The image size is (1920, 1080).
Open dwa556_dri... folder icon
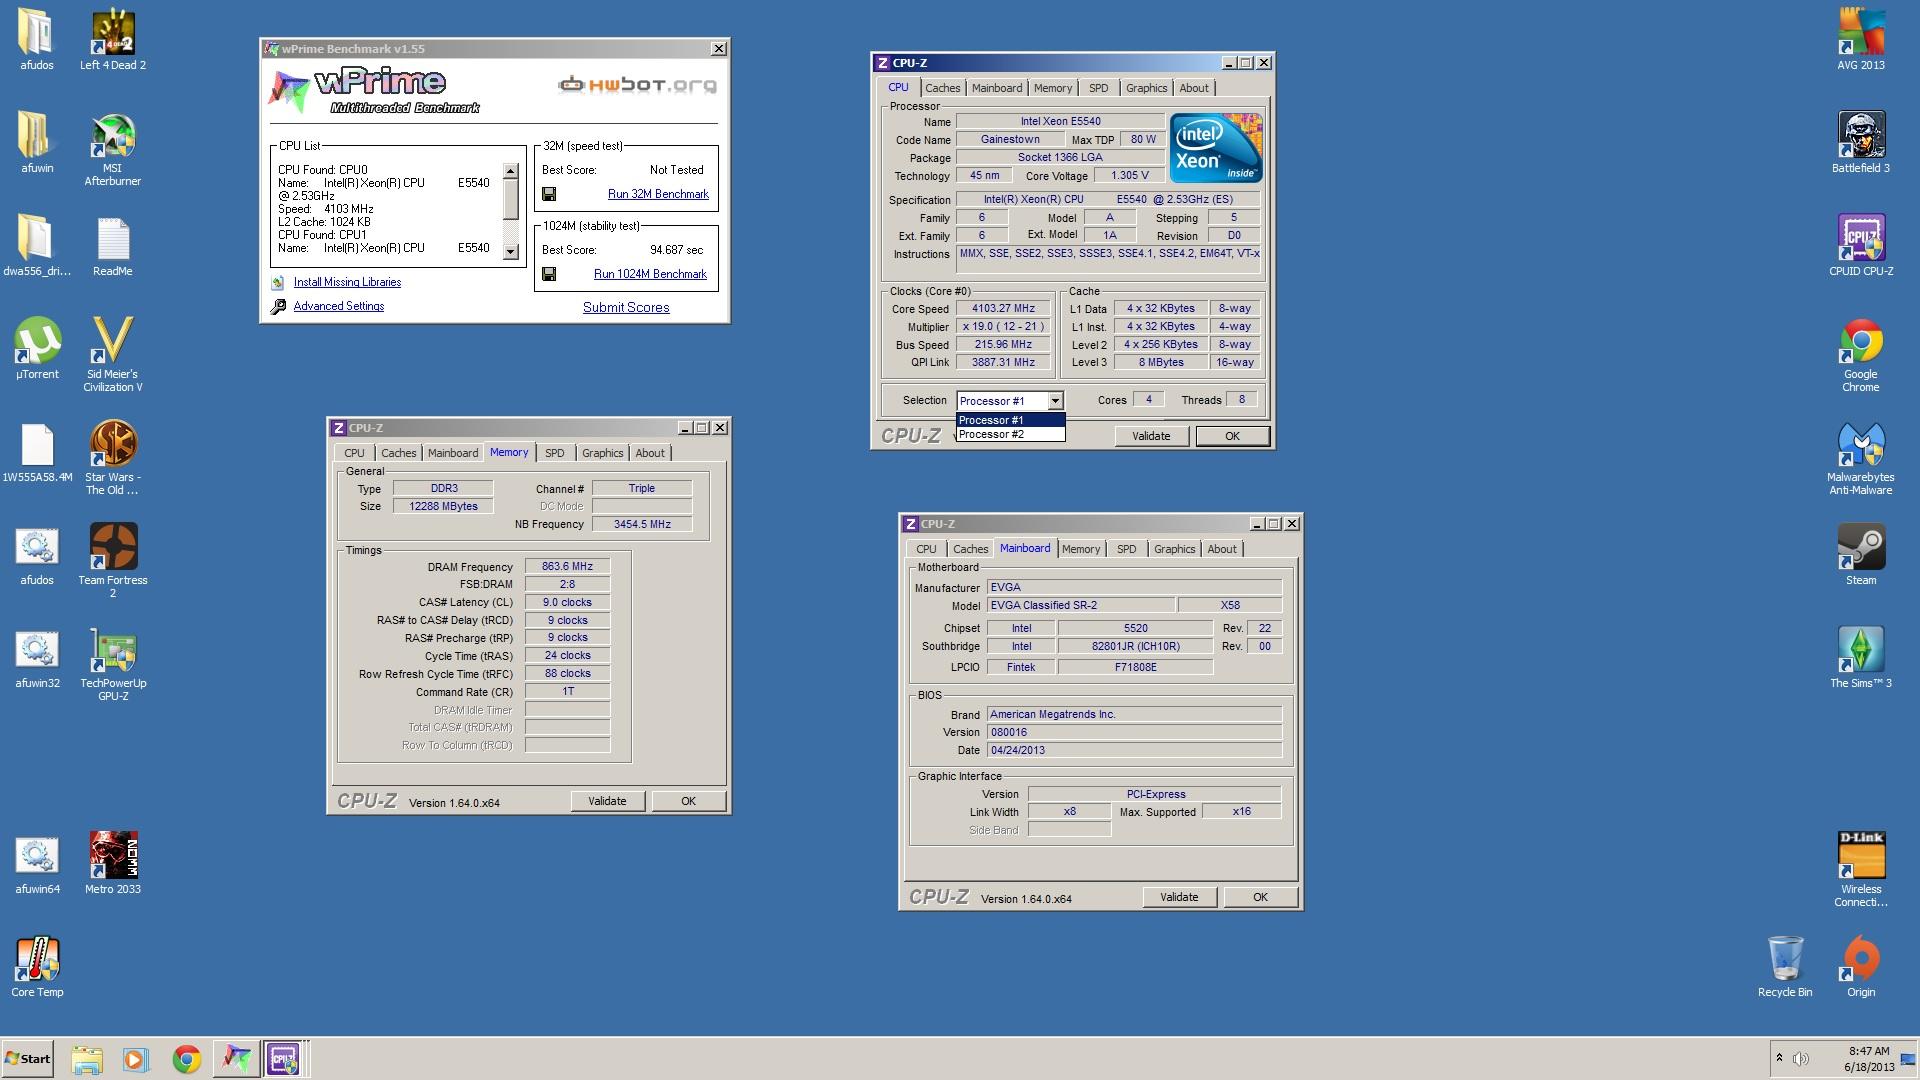[37, 246]
